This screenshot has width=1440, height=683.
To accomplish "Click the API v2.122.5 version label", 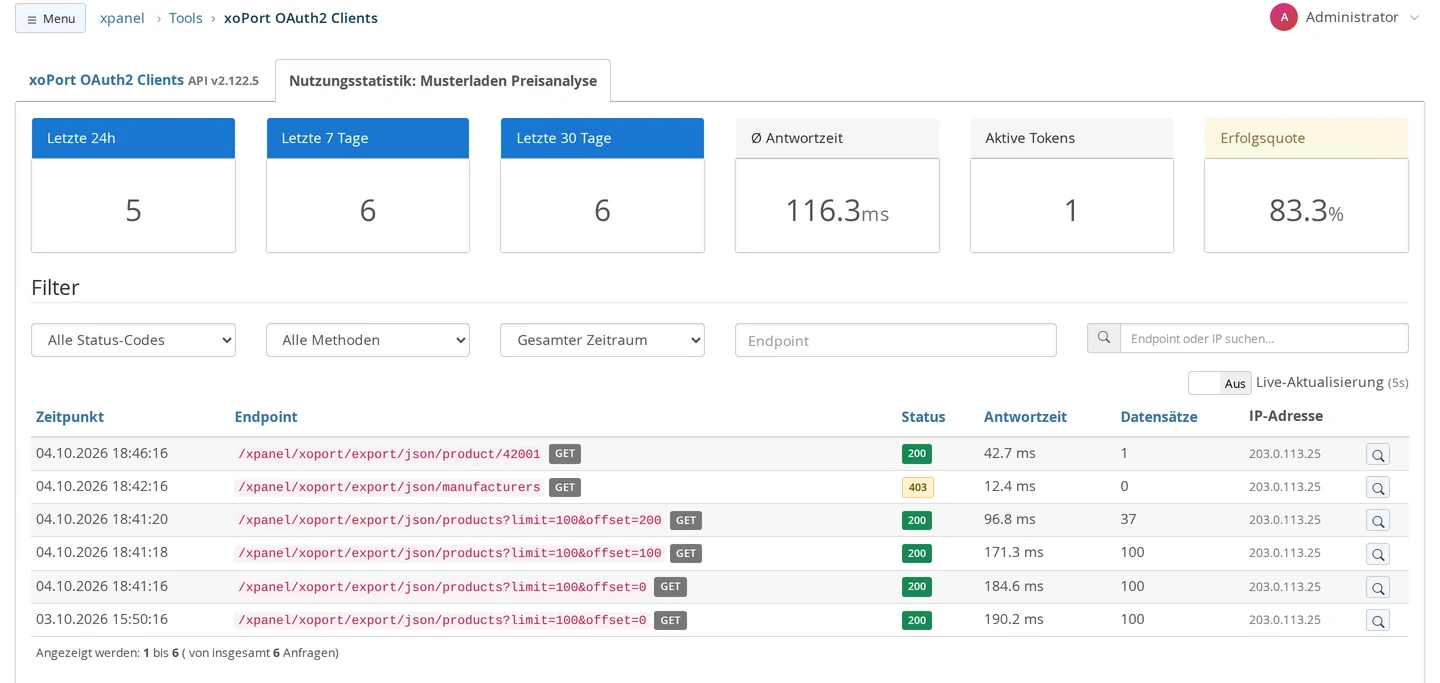I will (x=223, y=81).
